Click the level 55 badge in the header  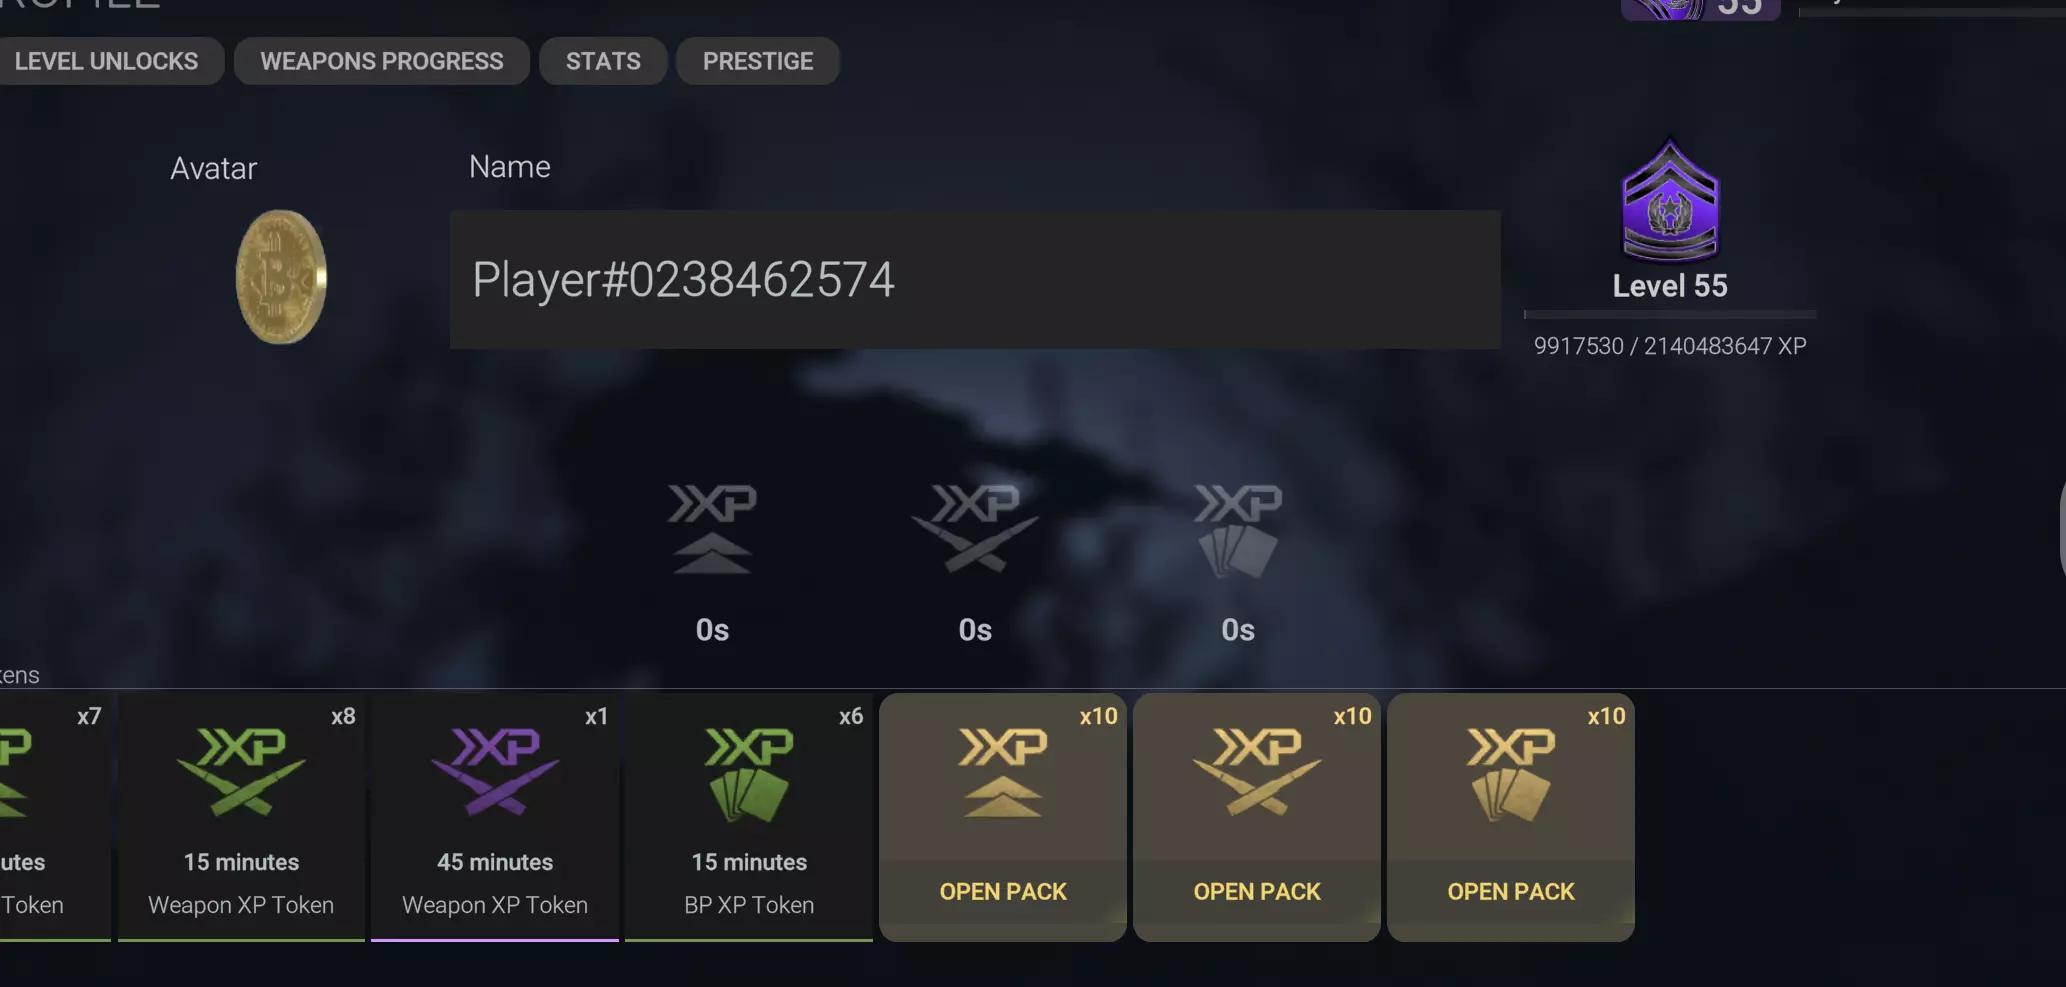click(1700, 9)
